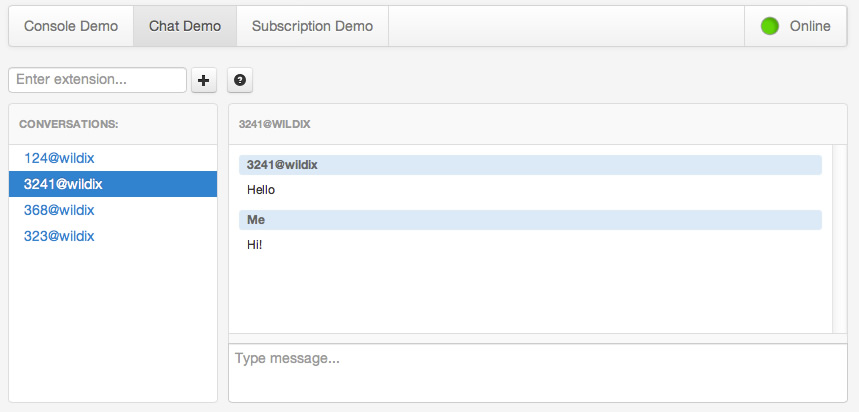Click the plus icon to add extension
Viewport: 859px width, 412px height.
click(x=204, y=80)
